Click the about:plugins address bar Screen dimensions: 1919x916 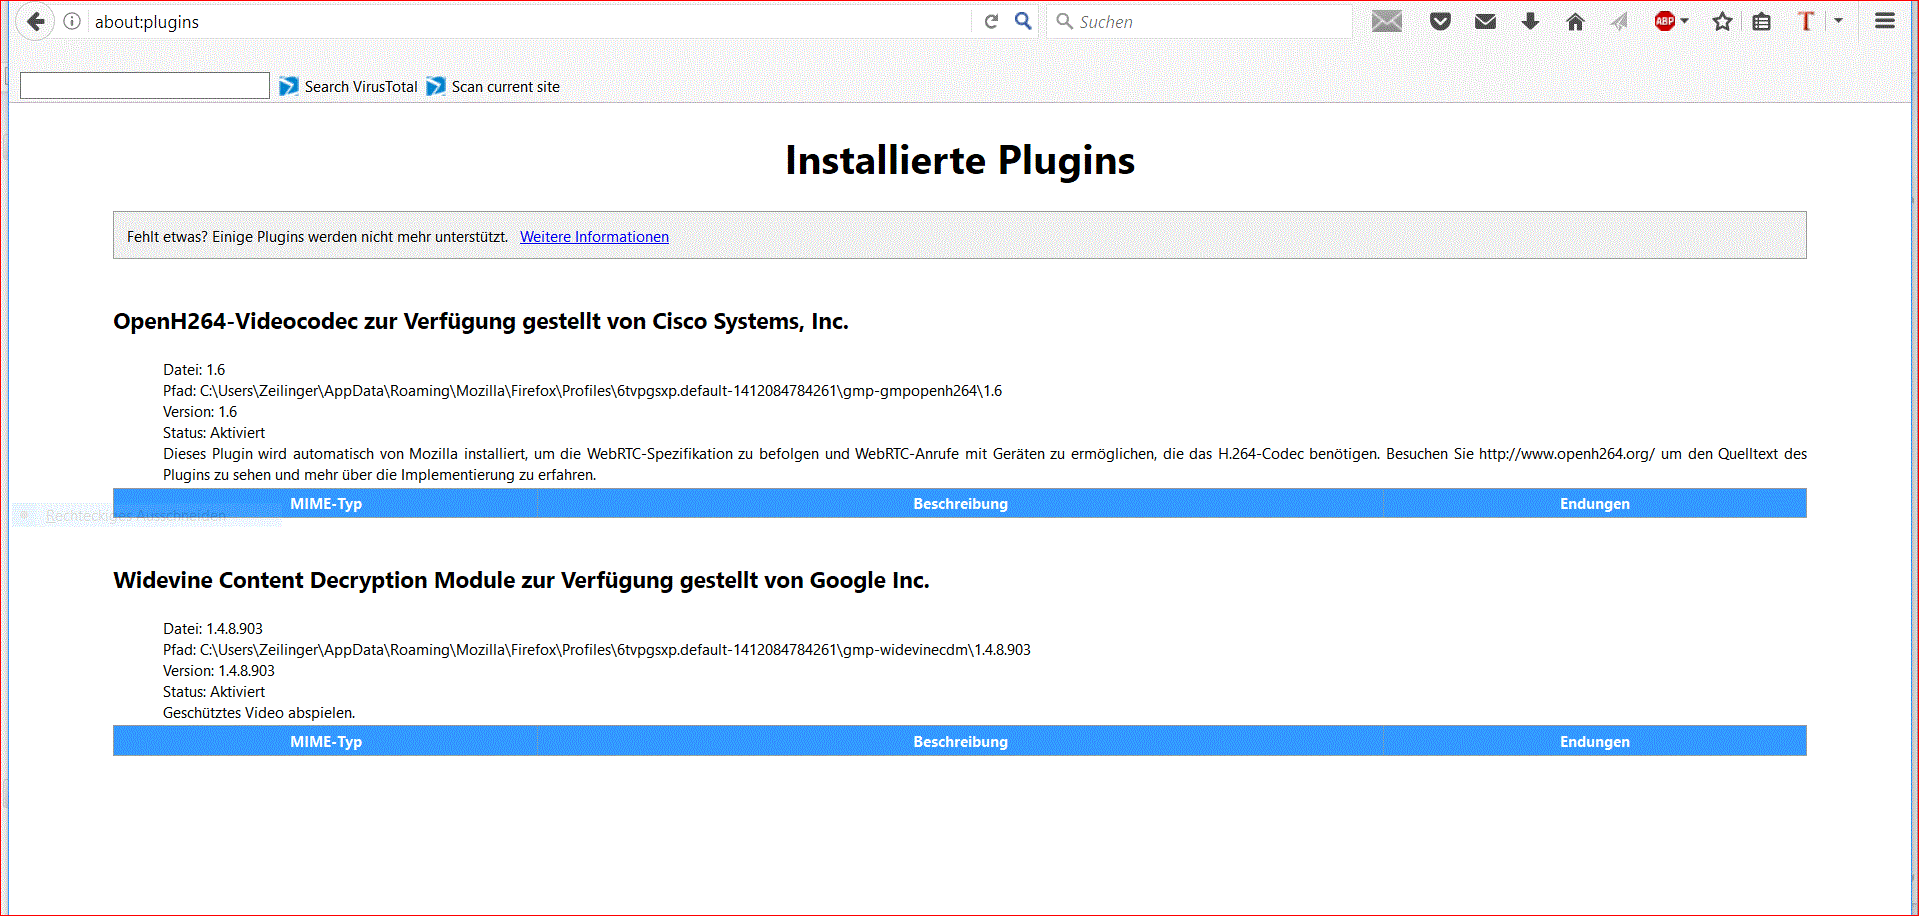coord(530,22)
